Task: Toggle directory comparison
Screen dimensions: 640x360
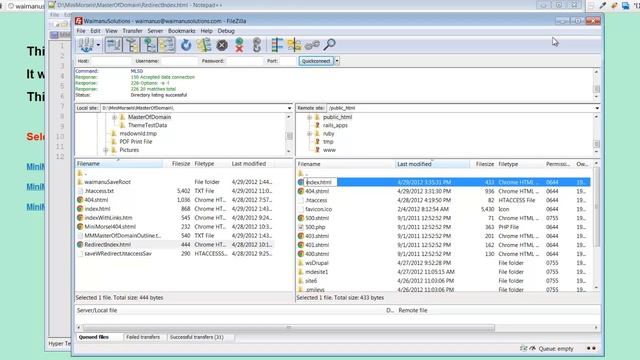Action: [294, 45]
